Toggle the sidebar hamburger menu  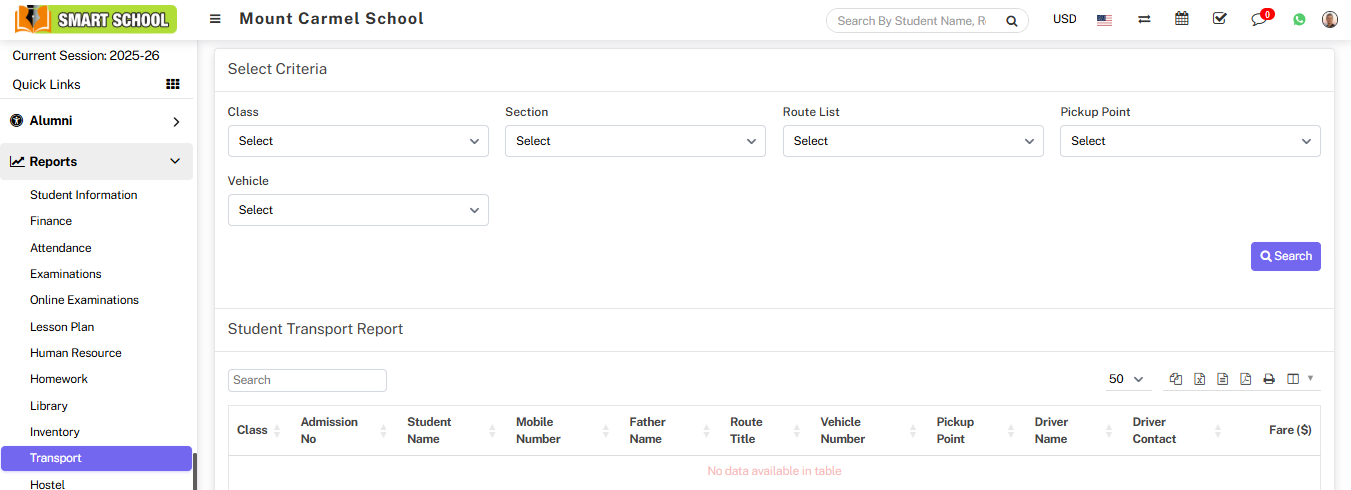pos(215,19)
